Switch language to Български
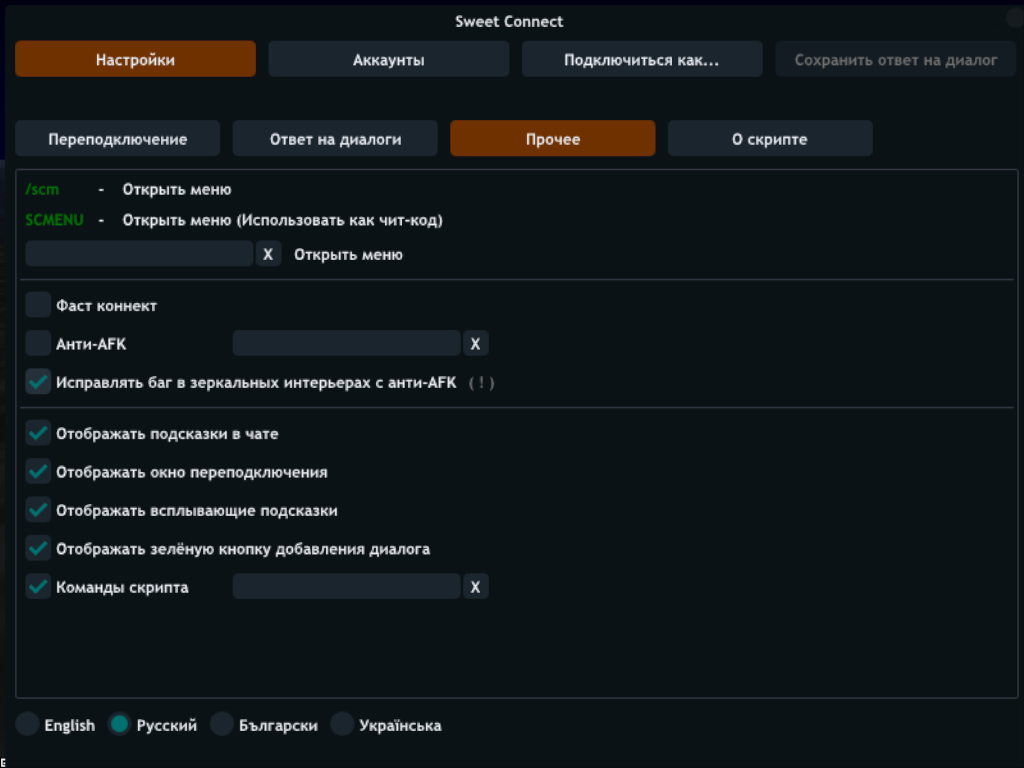1024x768 pixels. coord(222,725)
